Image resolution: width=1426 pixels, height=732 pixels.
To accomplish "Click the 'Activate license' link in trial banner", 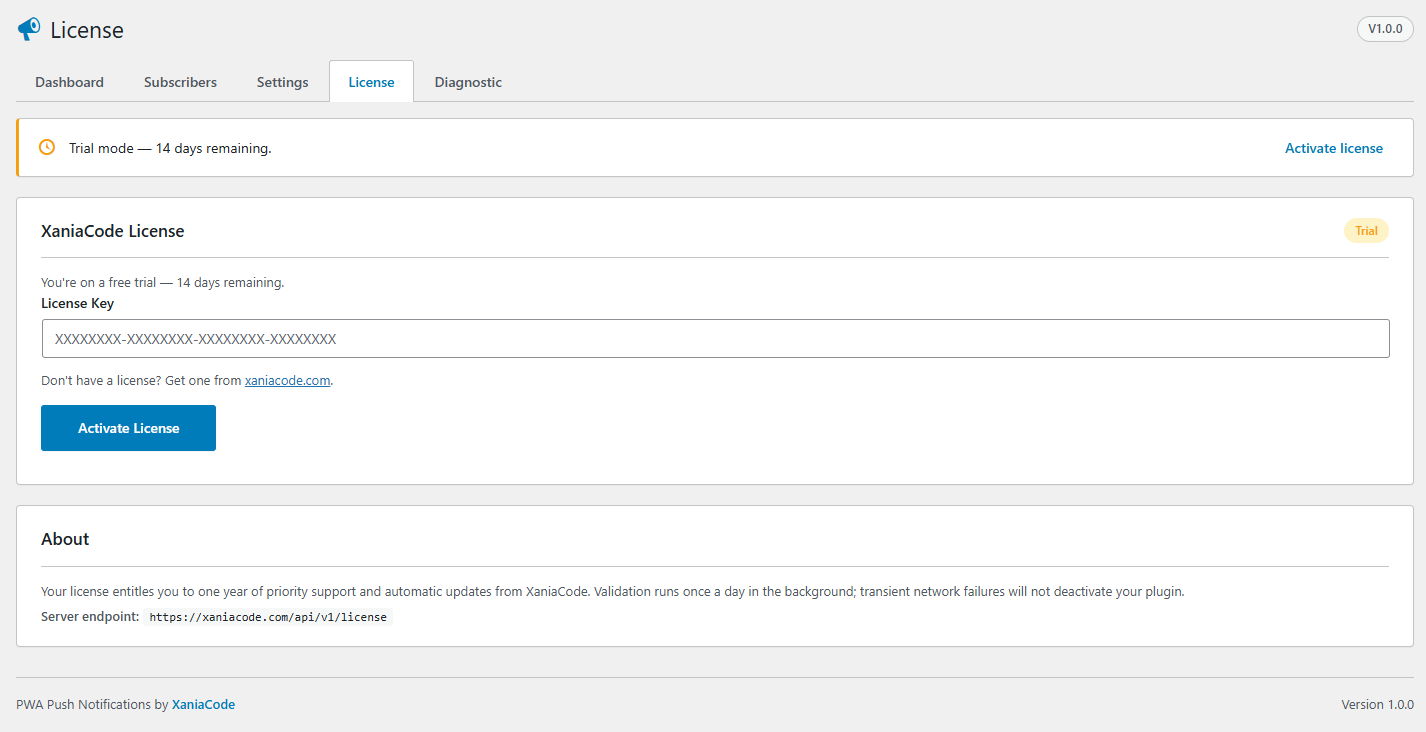I will pyautogui.click(x=1333, y=148).
